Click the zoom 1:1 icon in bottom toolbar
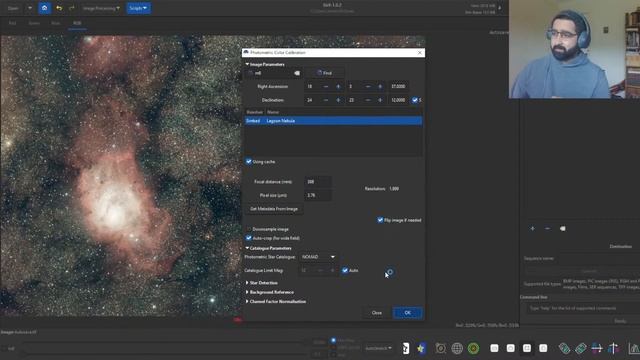This screenshot has width=640, height=360. click(543, 348)
